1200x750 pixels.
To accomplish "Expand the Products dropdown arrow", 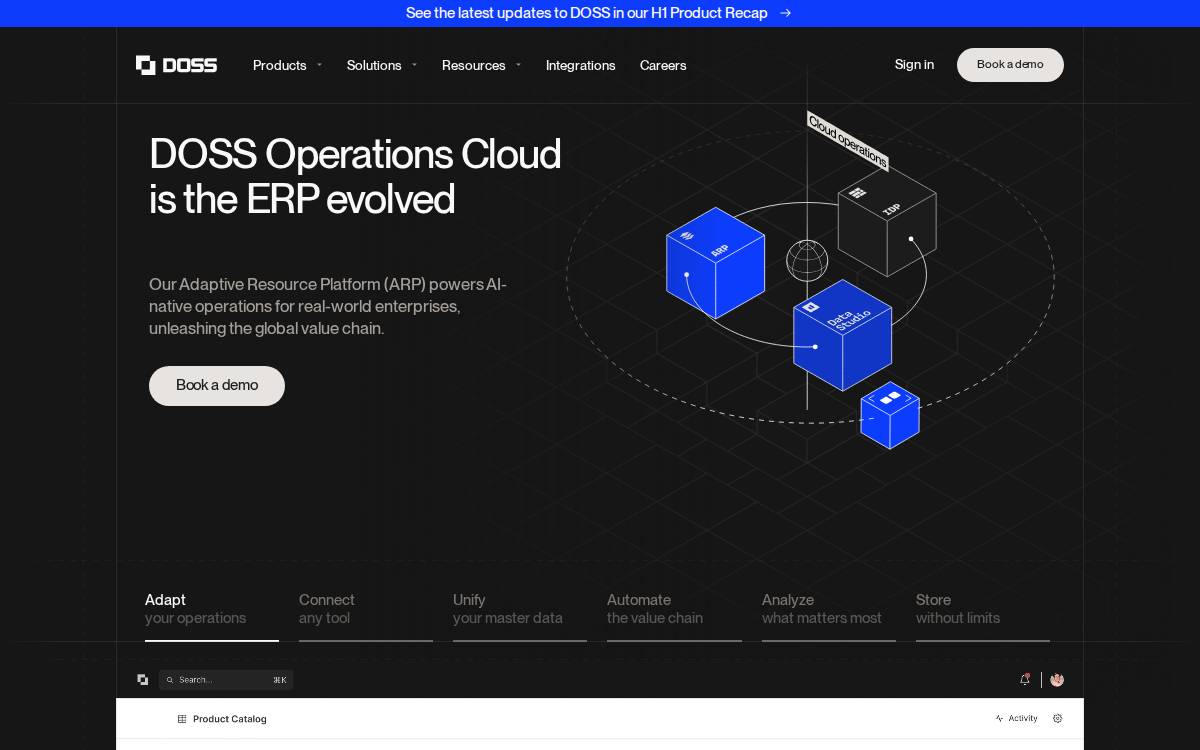I will click(x=319, y=65).
